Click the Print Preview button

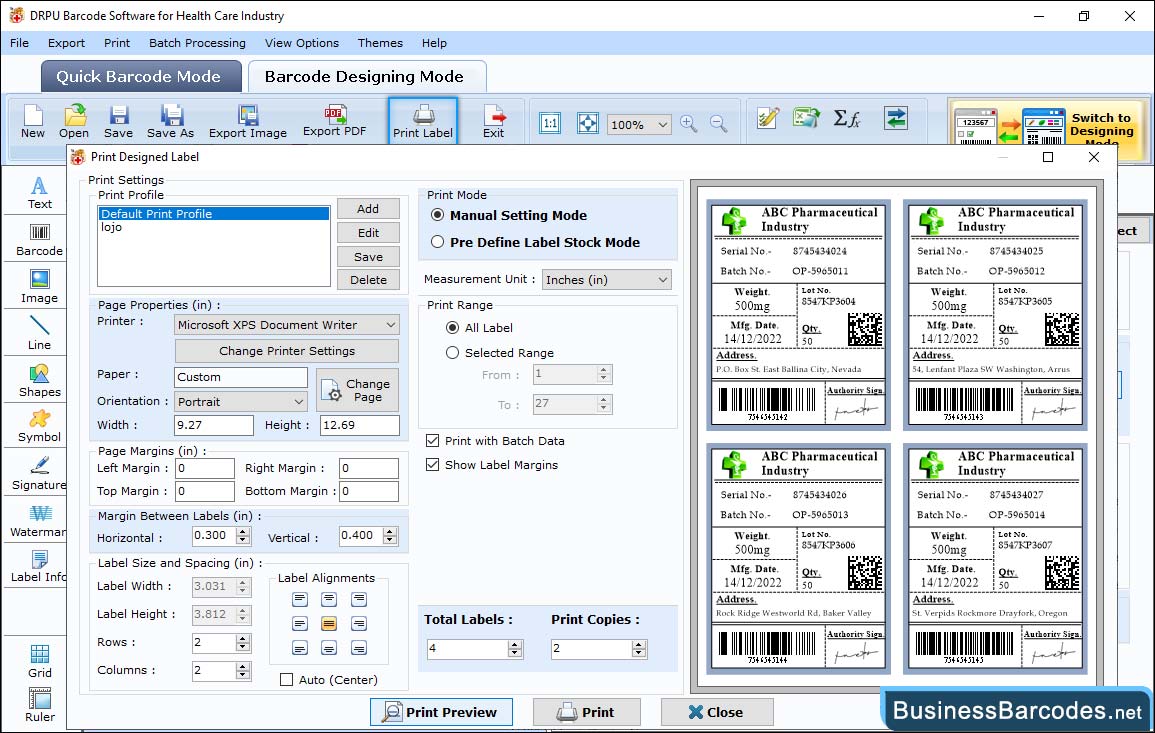(x=441, y=712)
